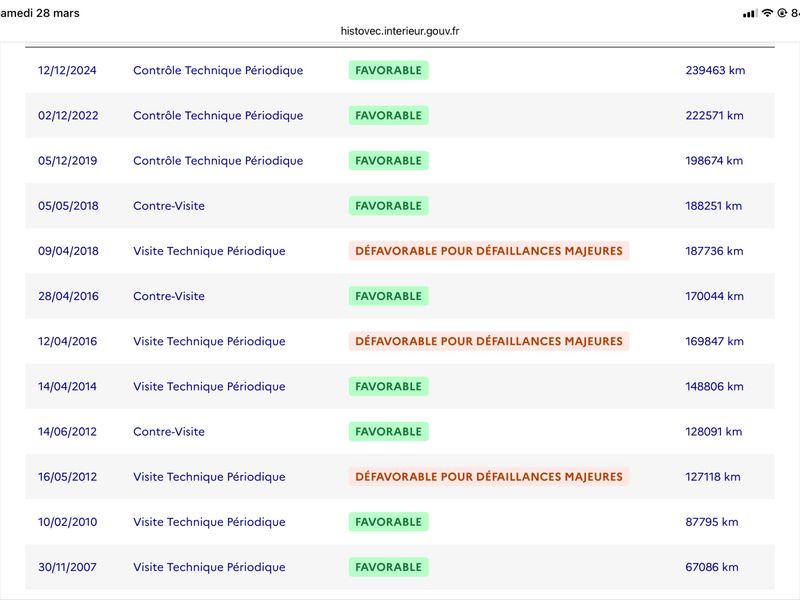Tap the FAVORABLE badge for 10/02/2010
800x600 pixels.
pyautogui.click(x=388, y=522)
